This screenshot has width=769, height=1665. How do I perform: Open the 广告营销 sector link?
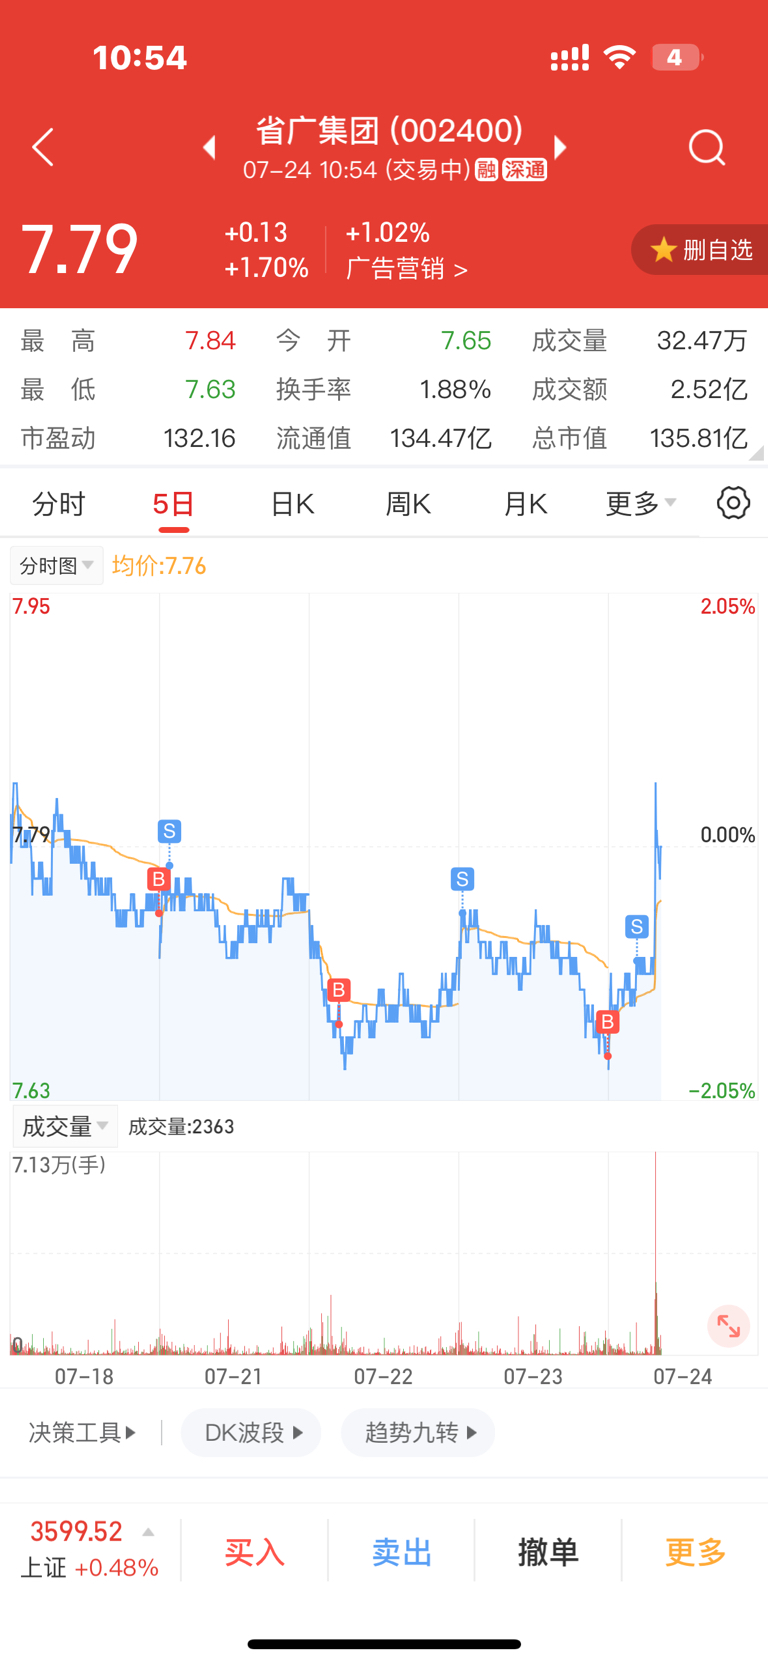[406, 269]
